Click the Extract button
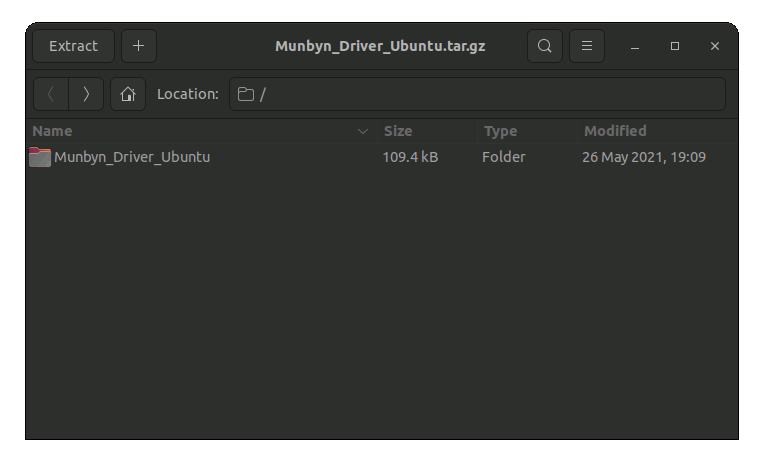The height and width of the screenshot is (468, 764). [74, 46]
